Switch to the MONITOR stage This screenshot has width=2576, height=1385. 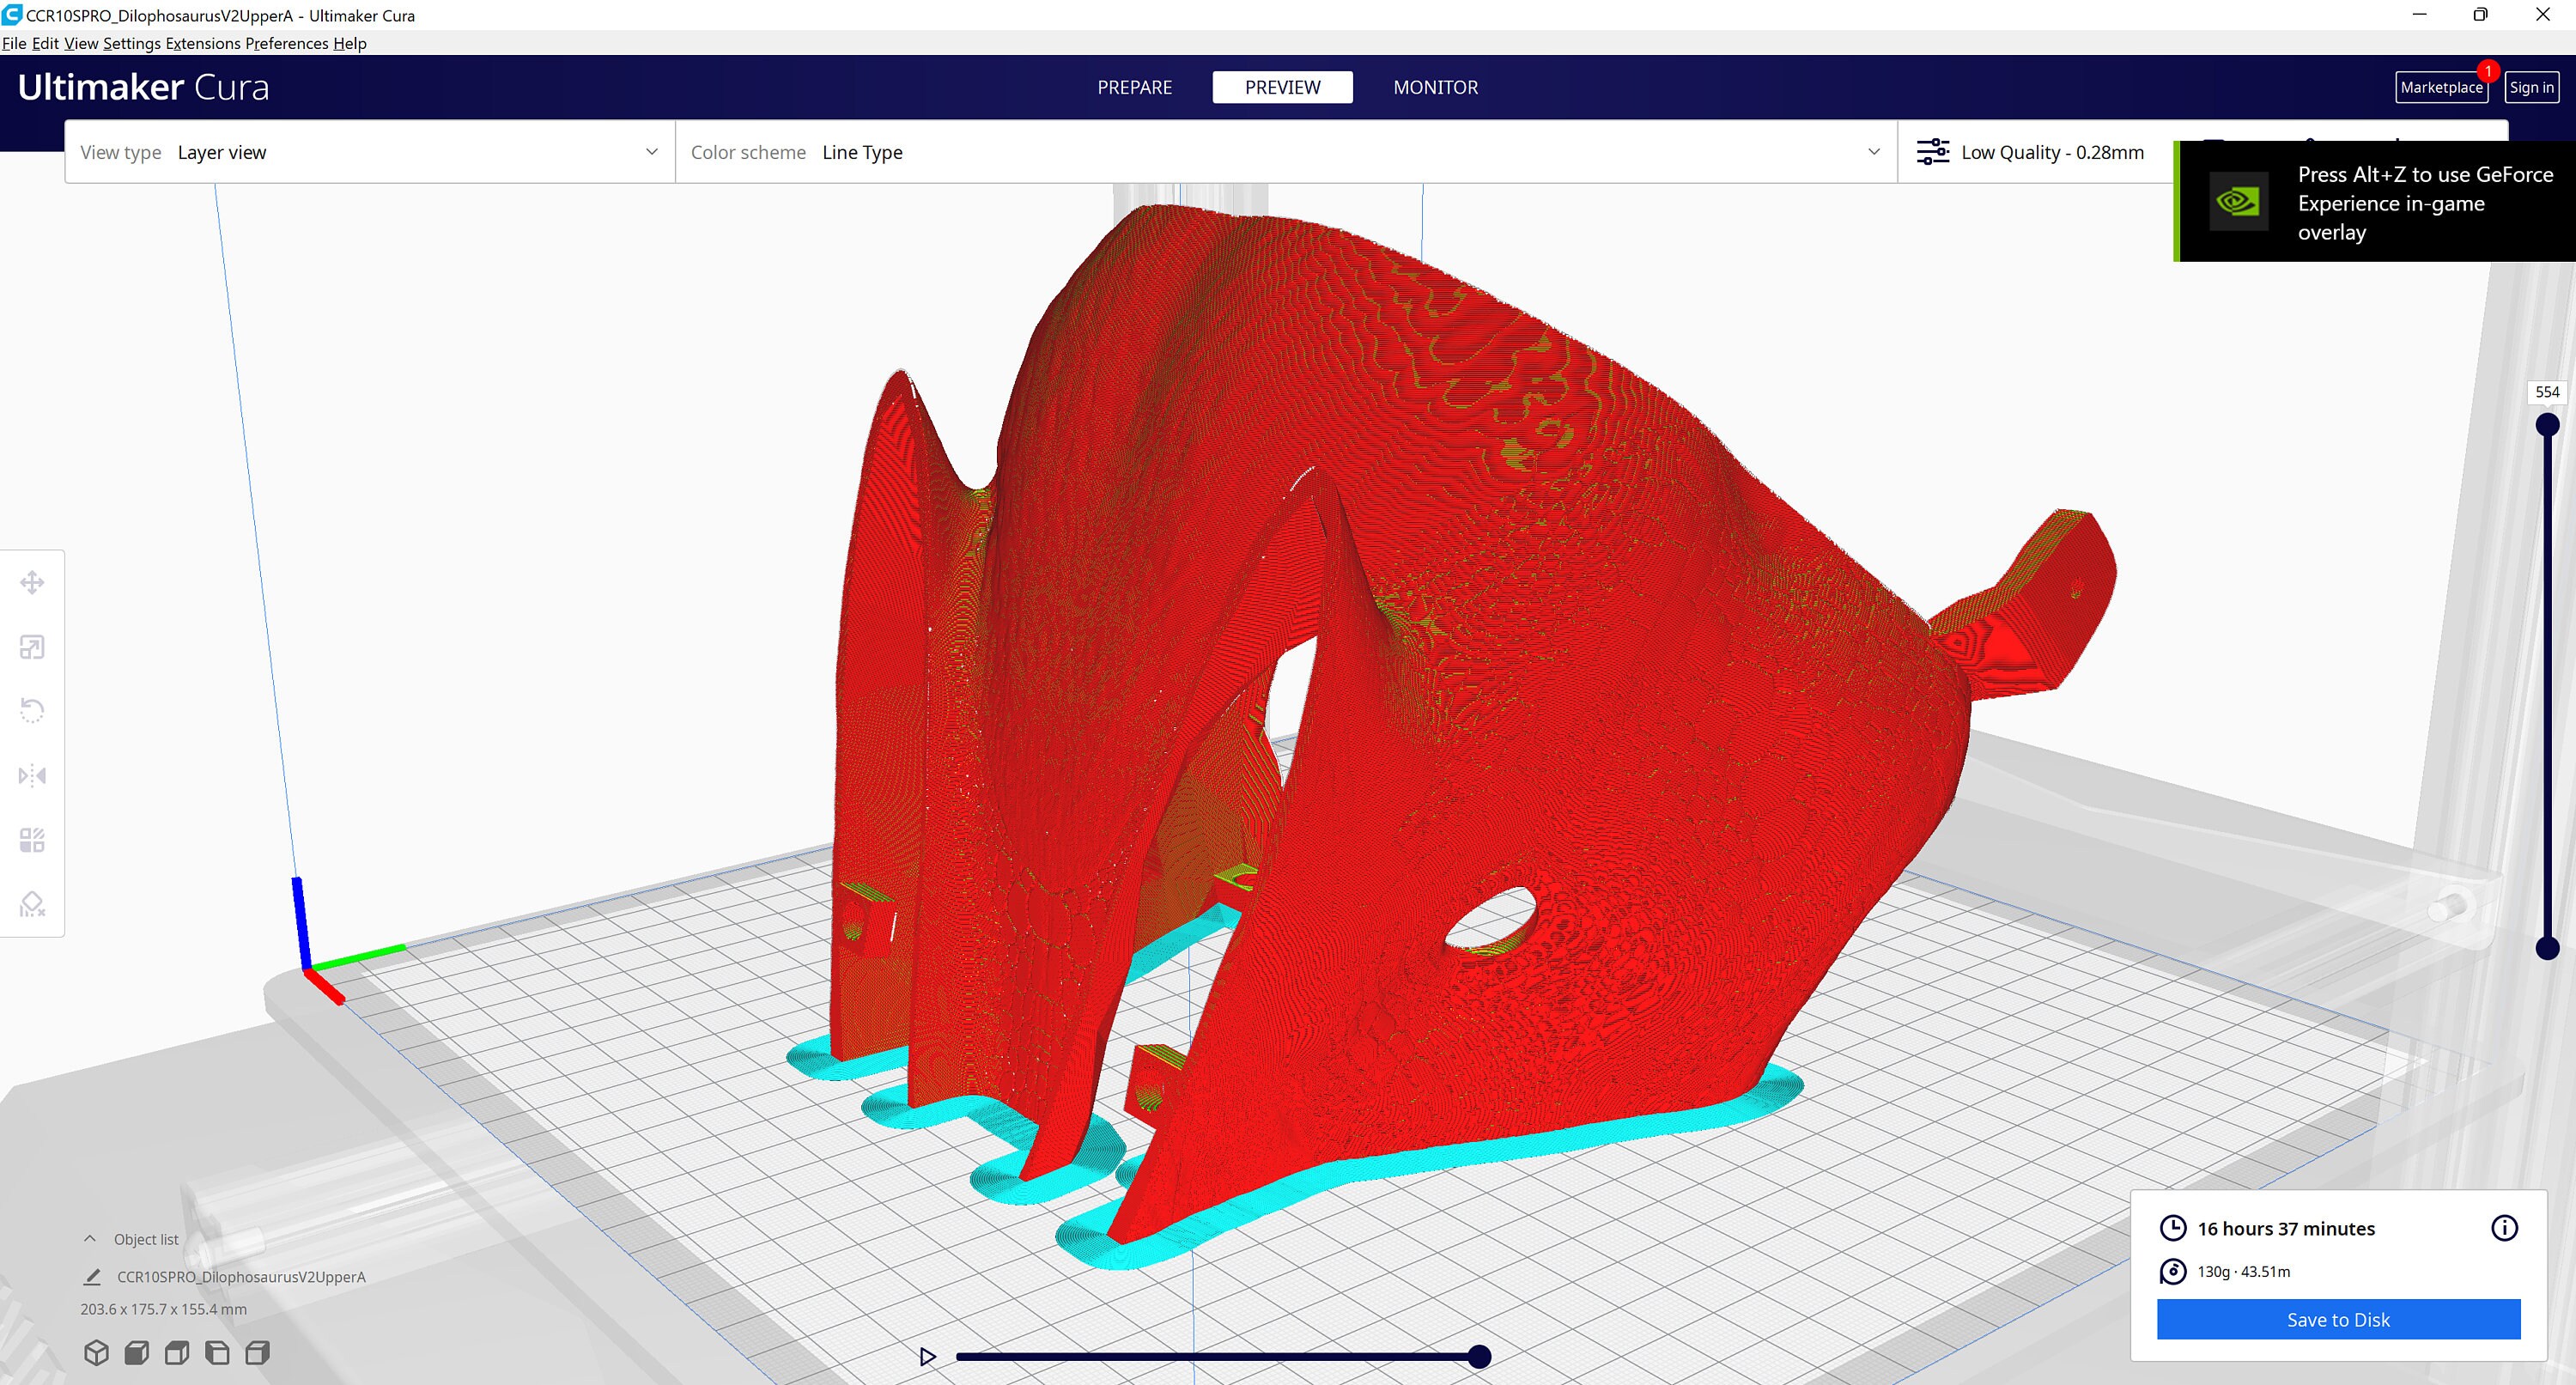1435,87
